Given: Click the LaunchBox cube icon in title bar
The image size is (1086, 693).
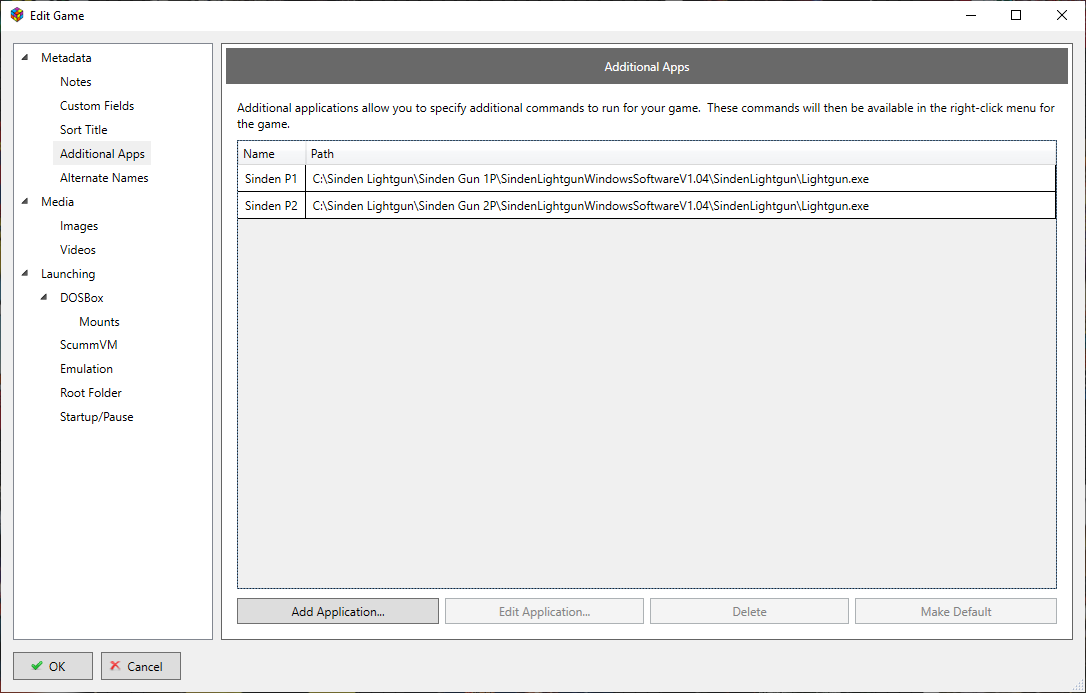Looking at the screenshot, I should (x=17, y=15).
